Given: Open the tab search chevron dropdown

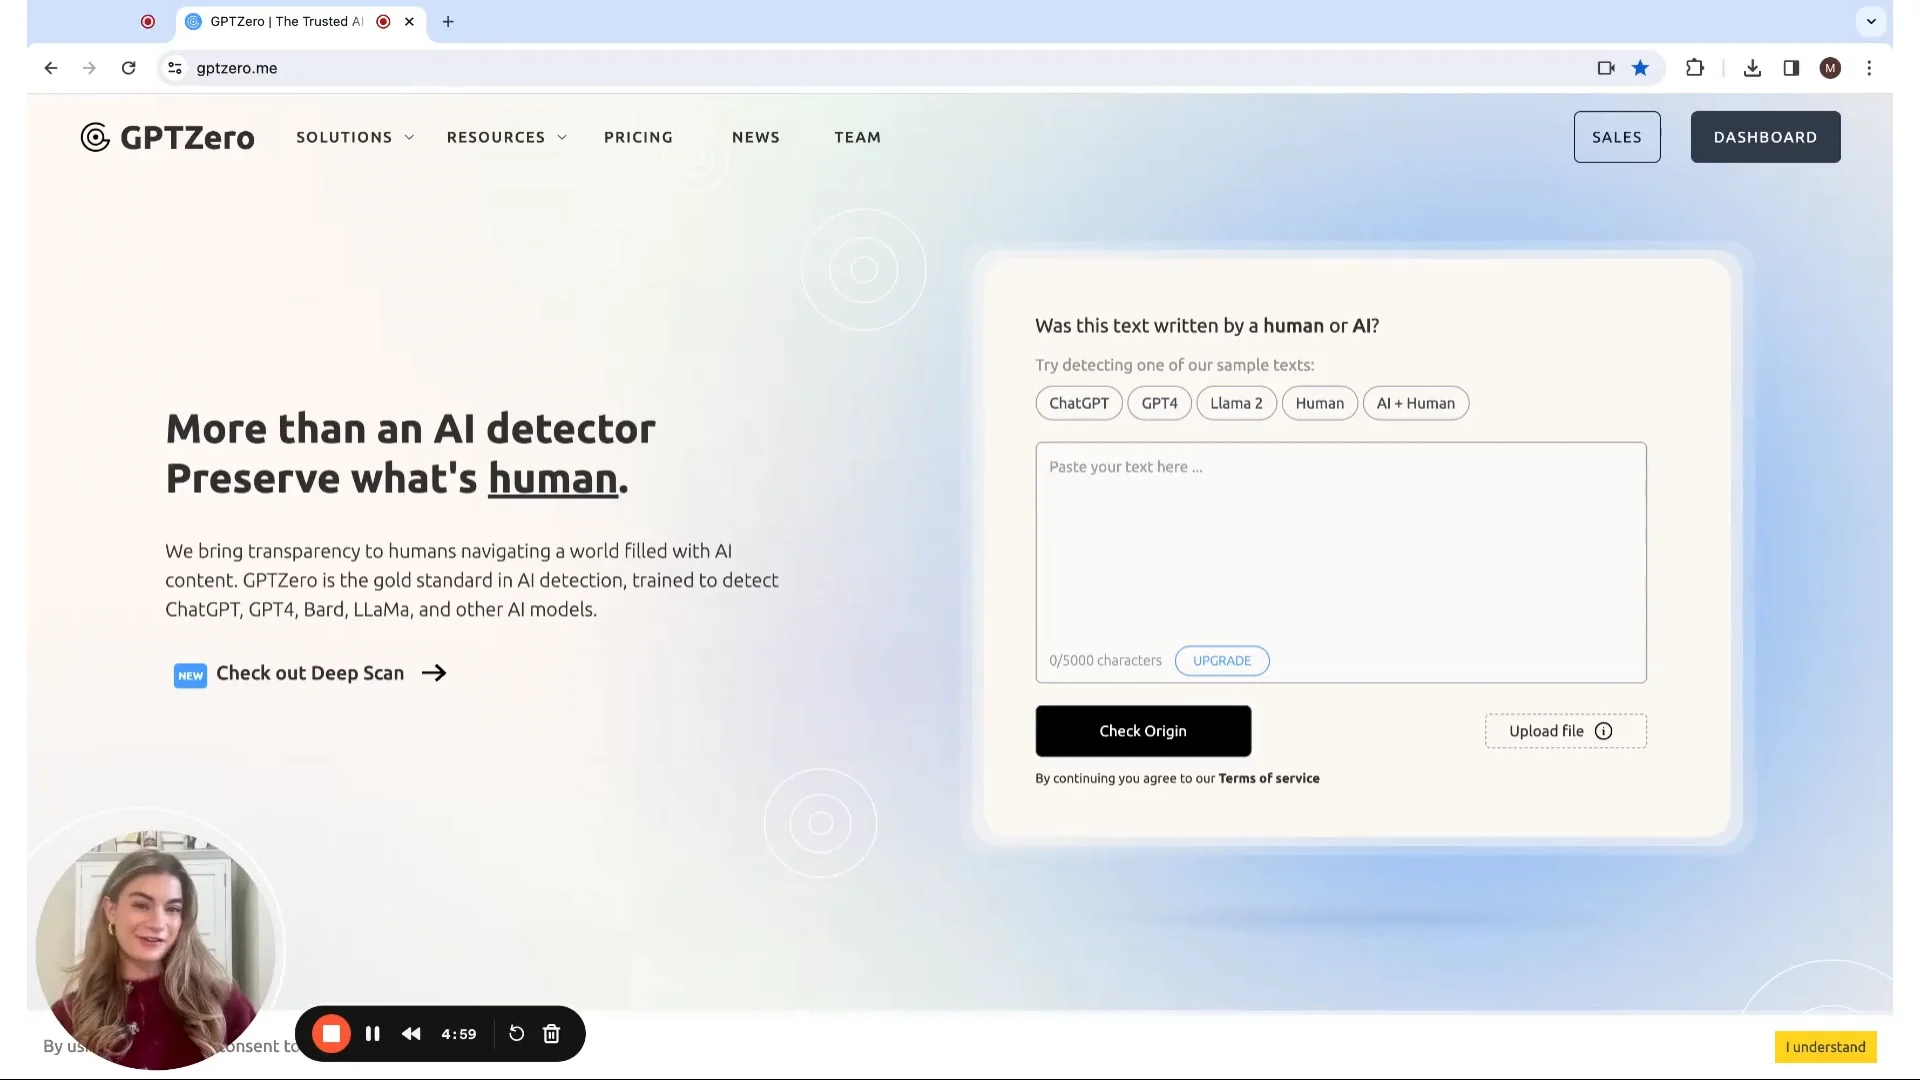Looking at the screenshot, I should [x=1871, y=21].
